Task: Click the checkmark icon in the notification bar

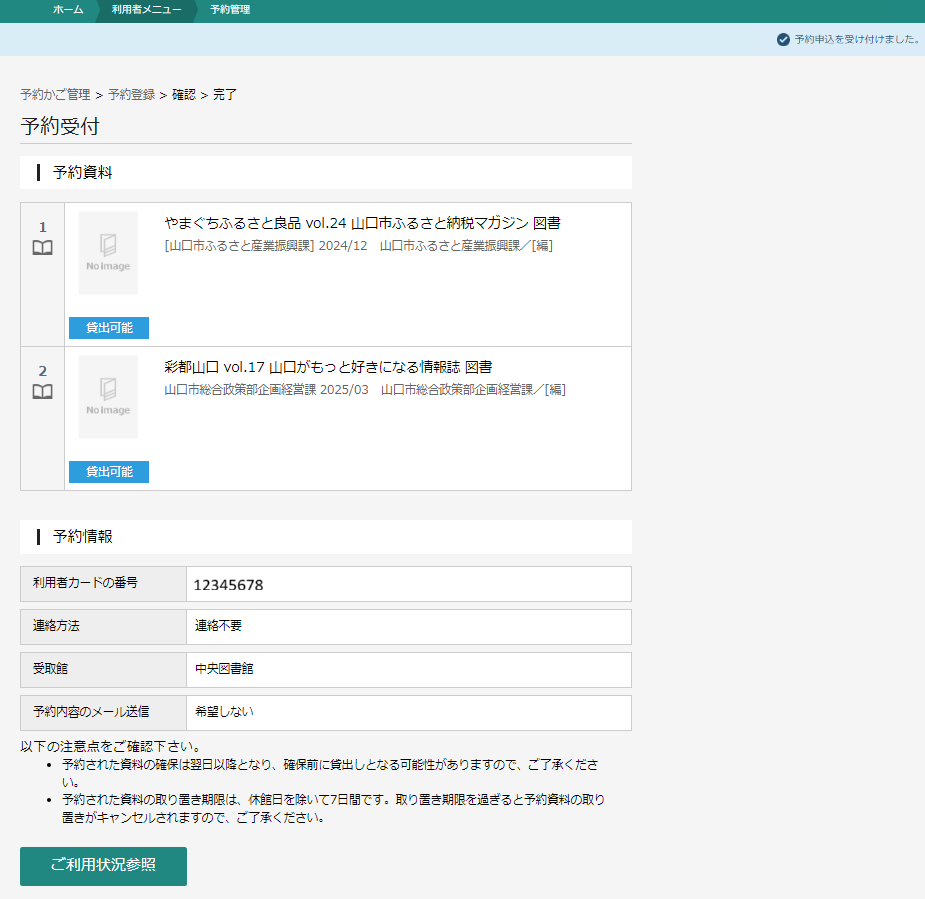Action: click(x=783, y=39)
